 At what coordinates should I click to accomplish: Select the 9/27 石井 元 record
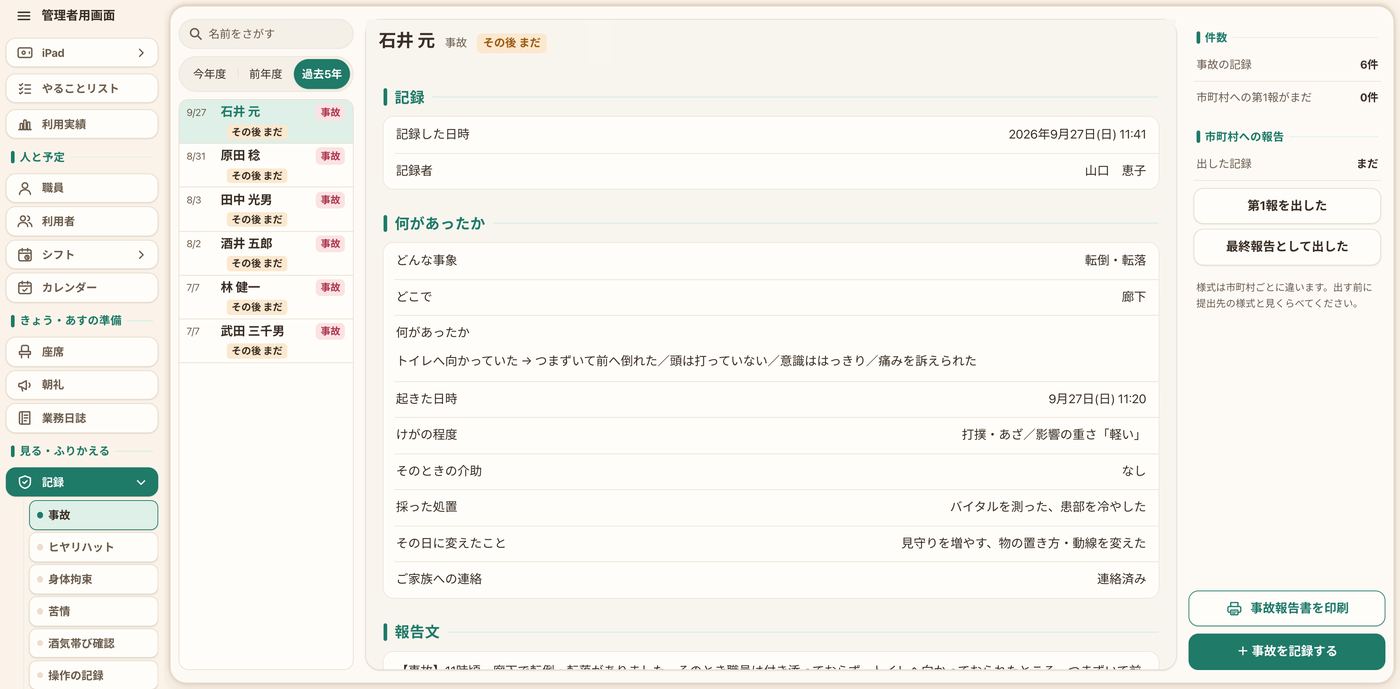tap(266, 121)
